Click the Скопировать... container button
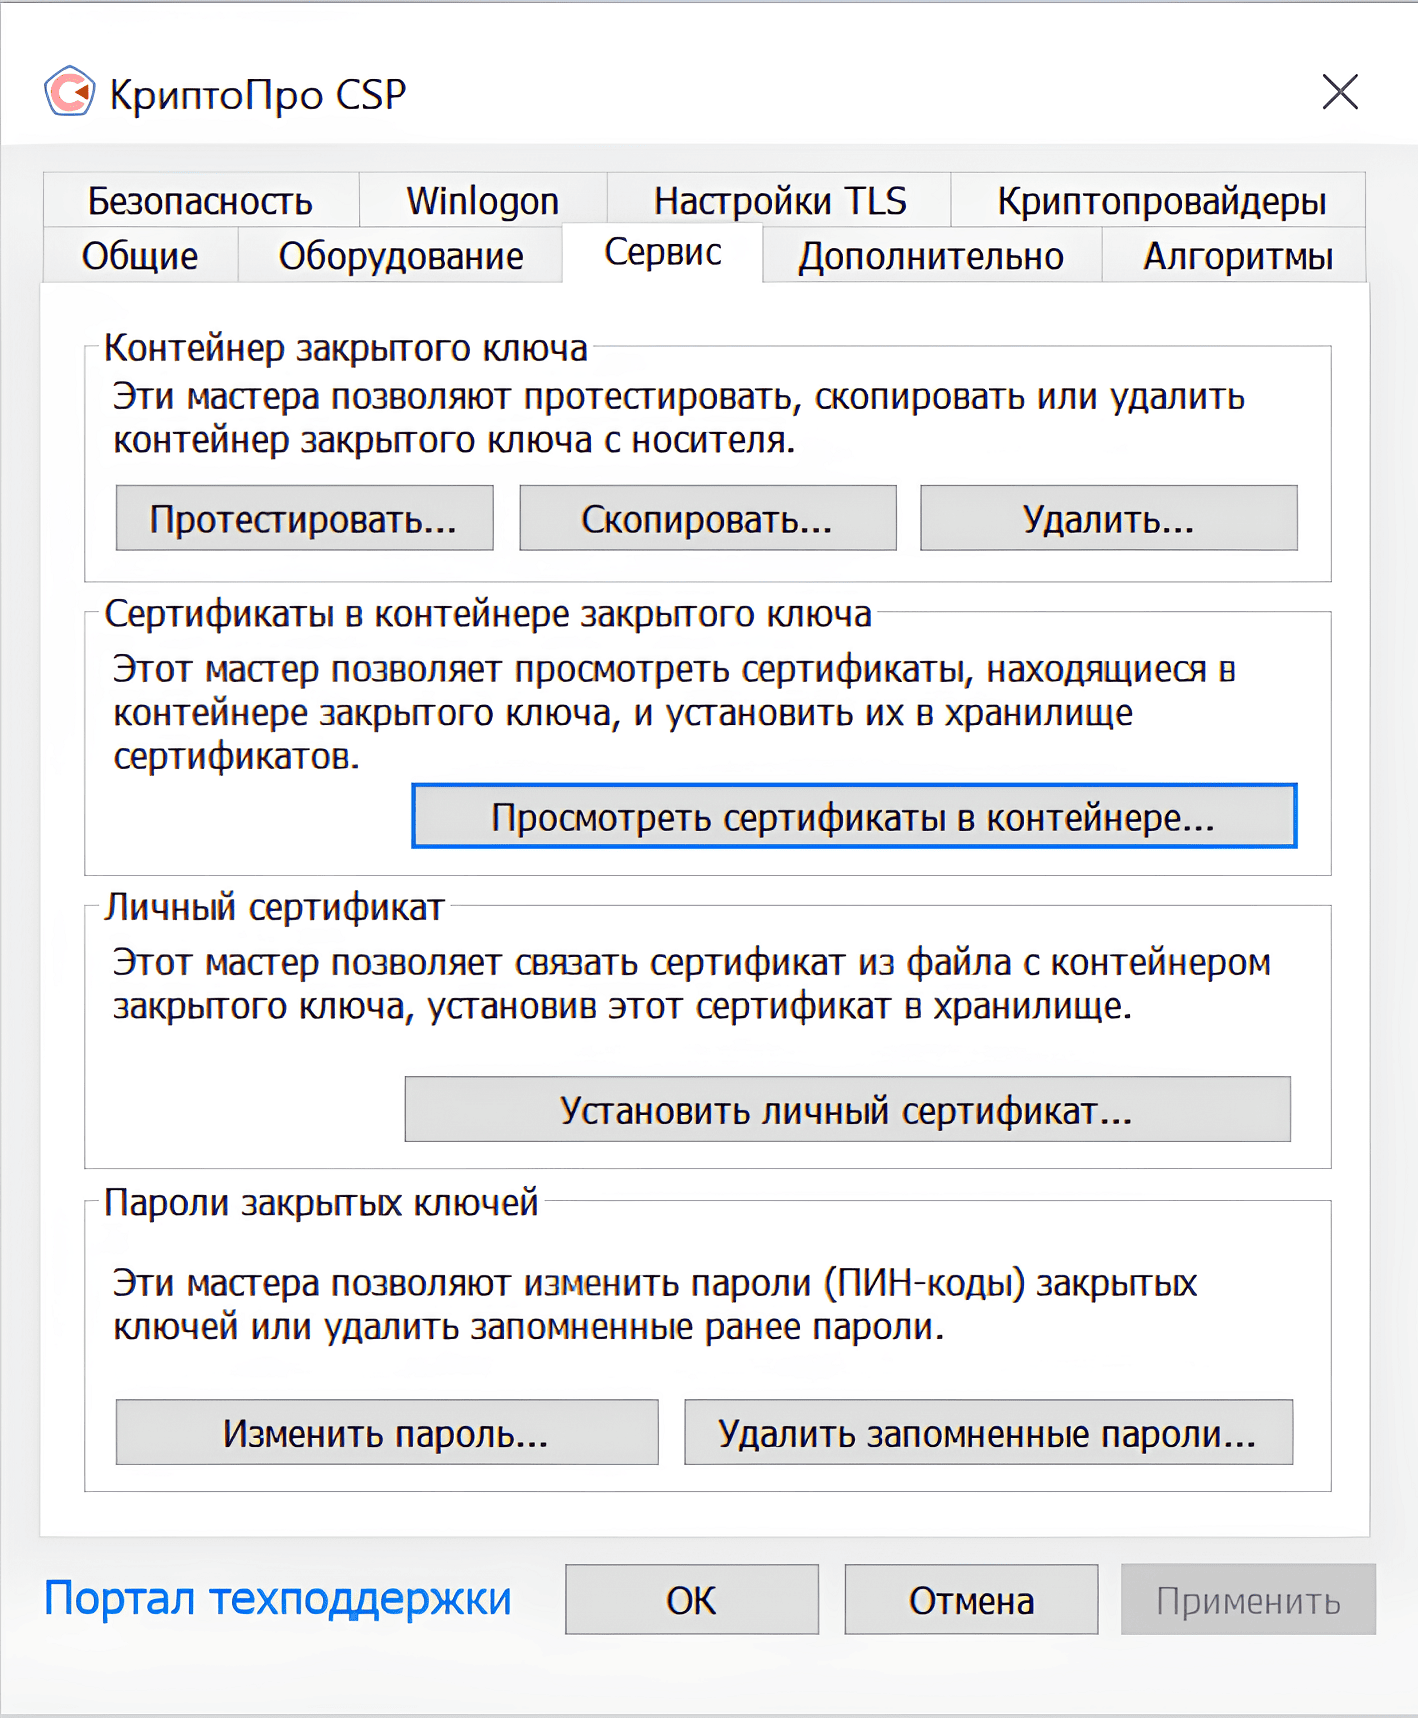Viewport: 1418px width, 1718px height. coord(708,518)
